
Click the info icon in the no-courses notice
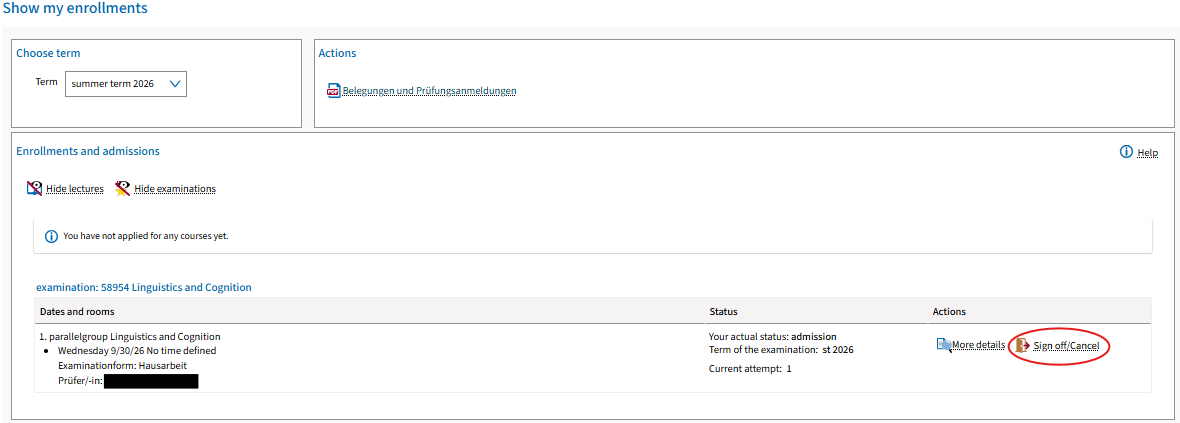click(51, 236)
